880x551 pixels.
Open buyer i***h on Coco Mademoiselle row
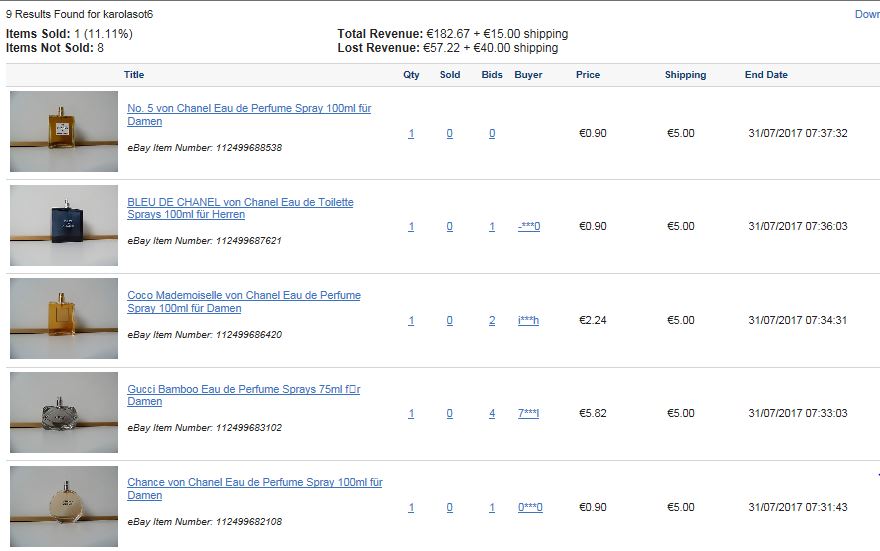point(528,320)
